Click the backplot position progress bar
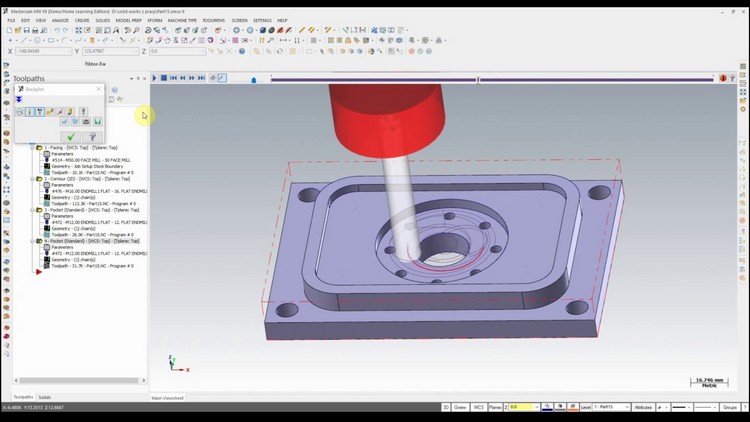 coord(492,79)
